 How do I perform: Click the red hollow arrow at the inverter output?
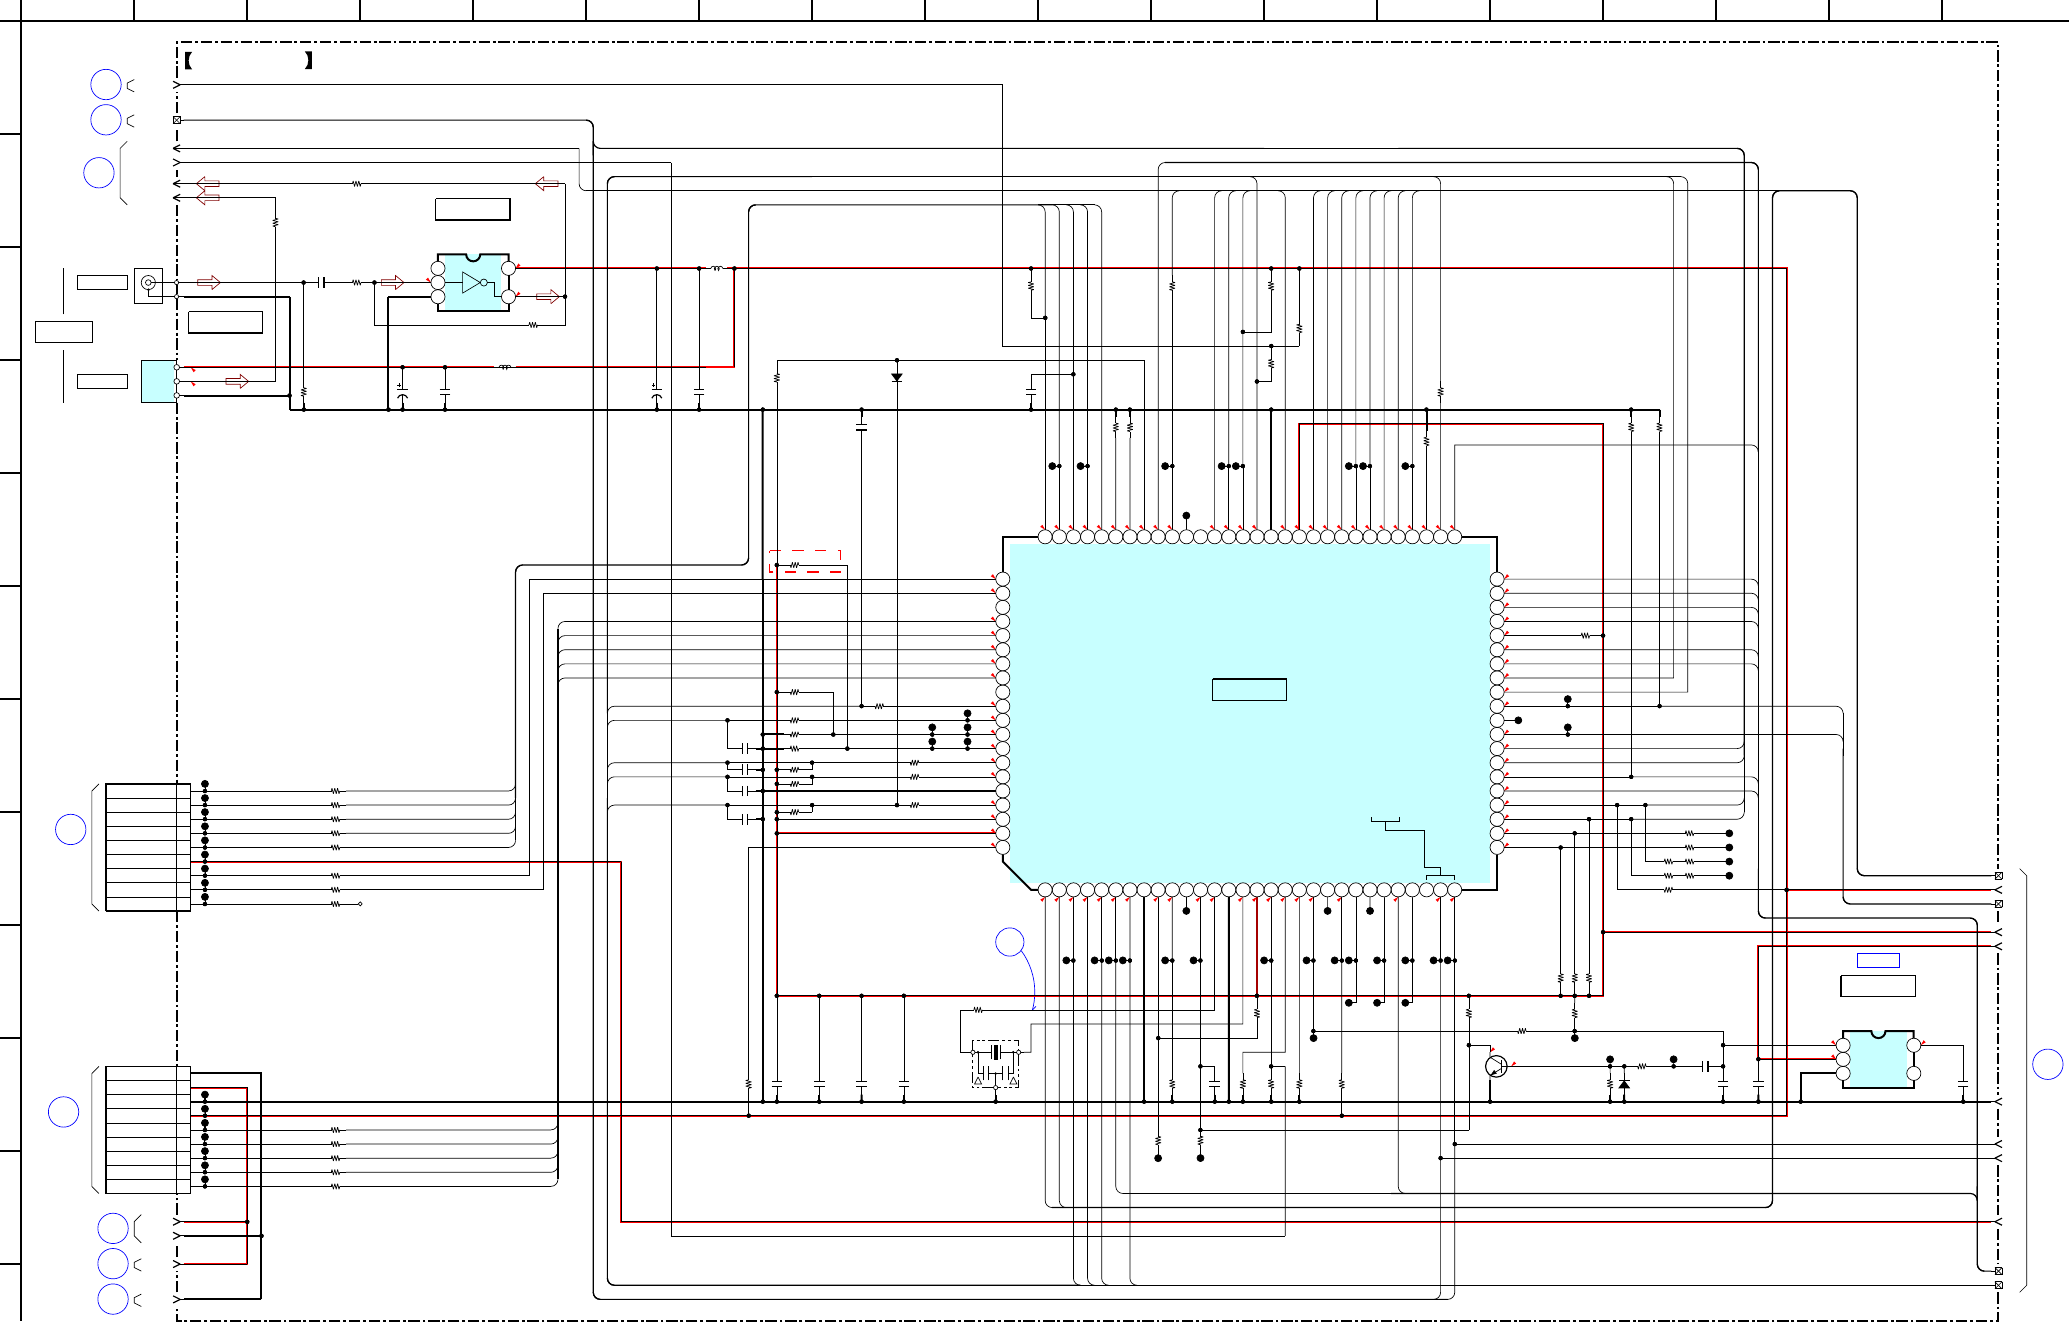[x=548, y=296]
